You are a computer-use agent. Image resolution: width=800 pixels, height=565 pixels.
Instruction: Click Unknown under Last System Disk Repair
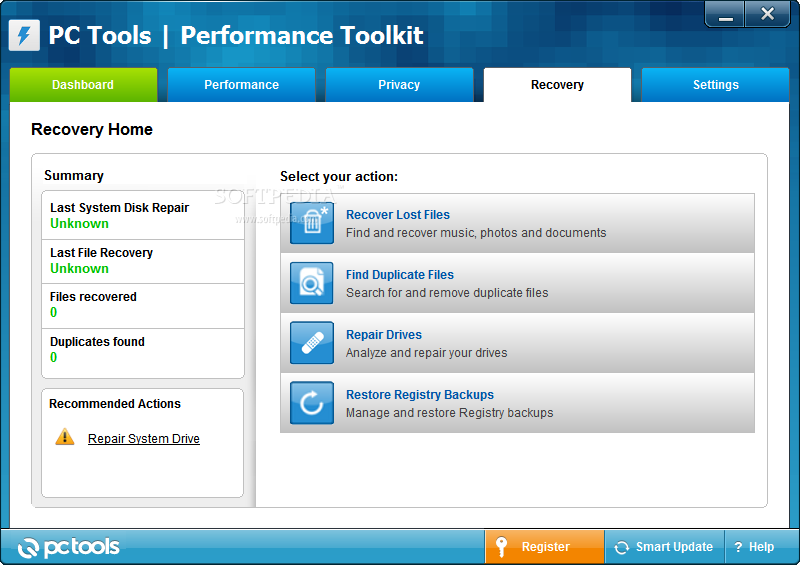tap(79, 224)
